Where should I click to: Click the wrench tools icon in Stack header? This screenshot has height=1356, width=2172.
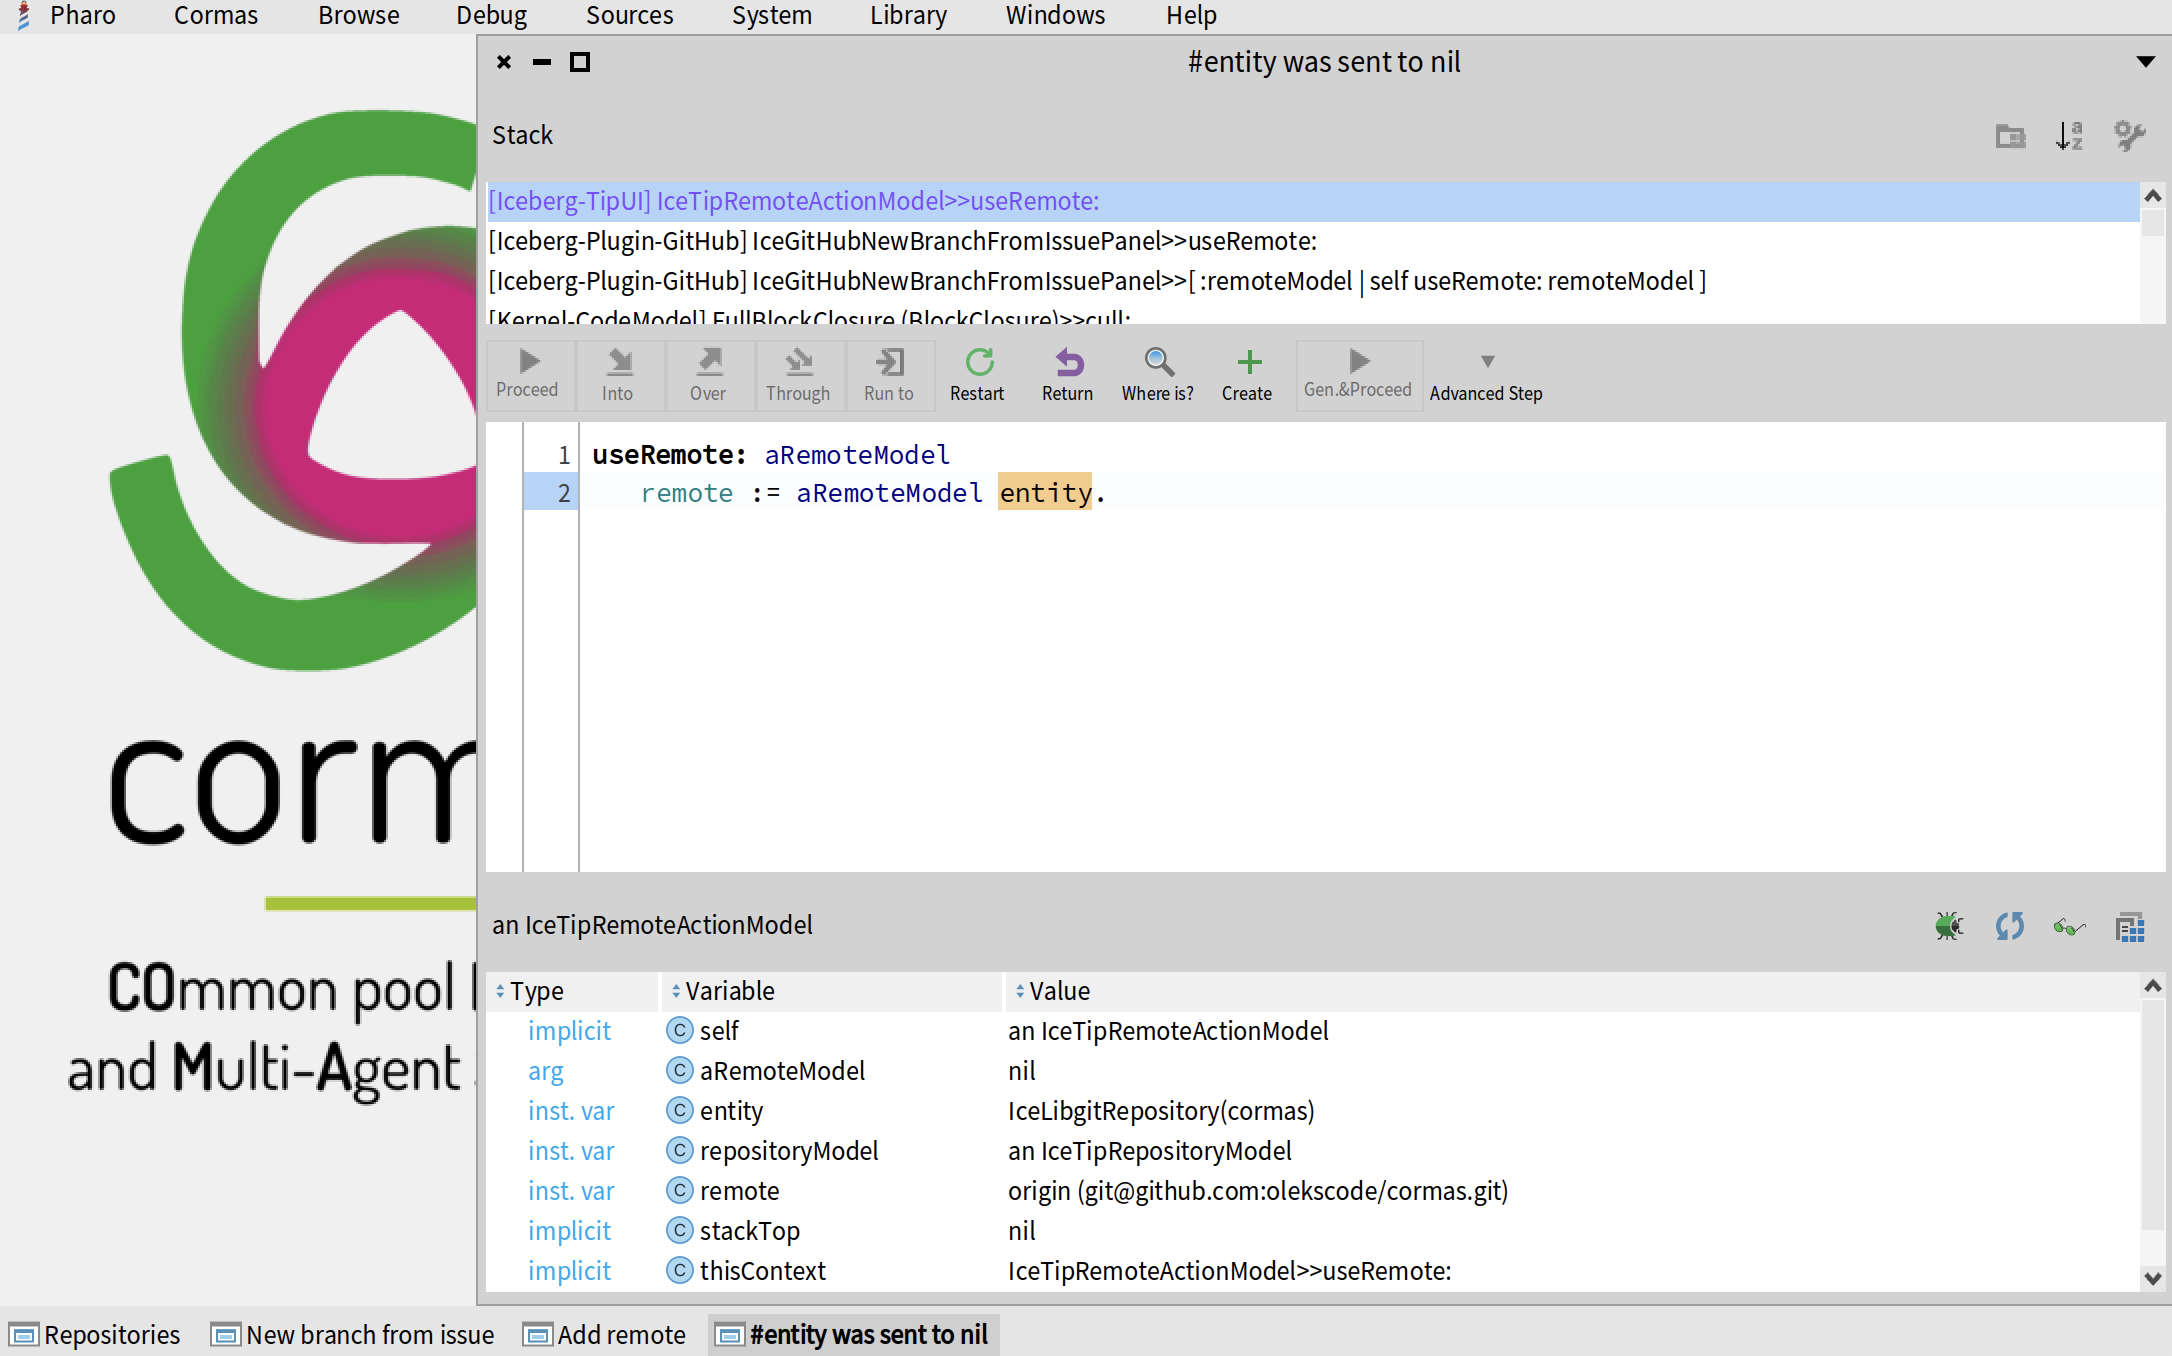tap(2130, 136)
